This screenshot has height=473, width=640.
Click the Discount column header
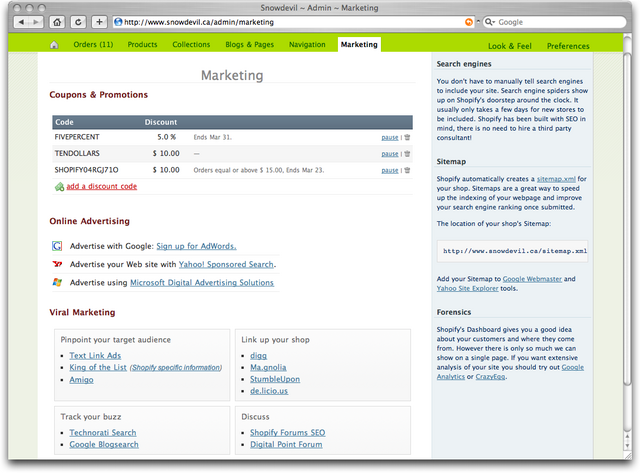161,122
